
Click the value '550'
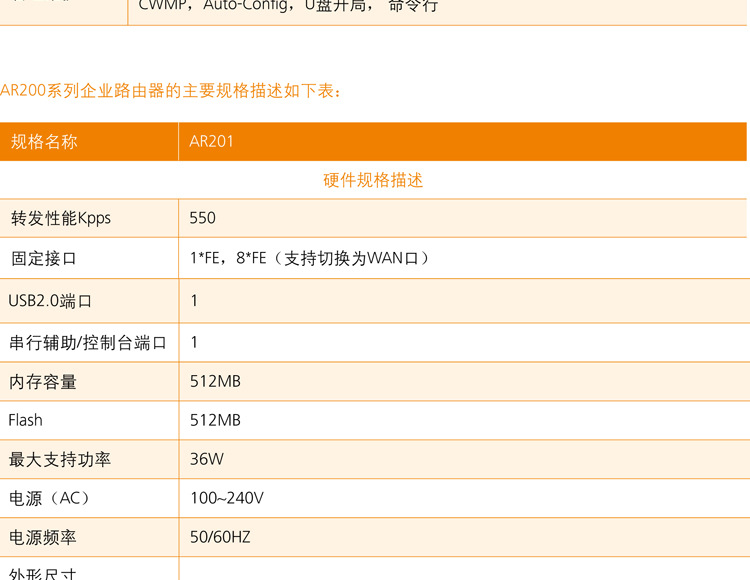(x=202, y=218)
